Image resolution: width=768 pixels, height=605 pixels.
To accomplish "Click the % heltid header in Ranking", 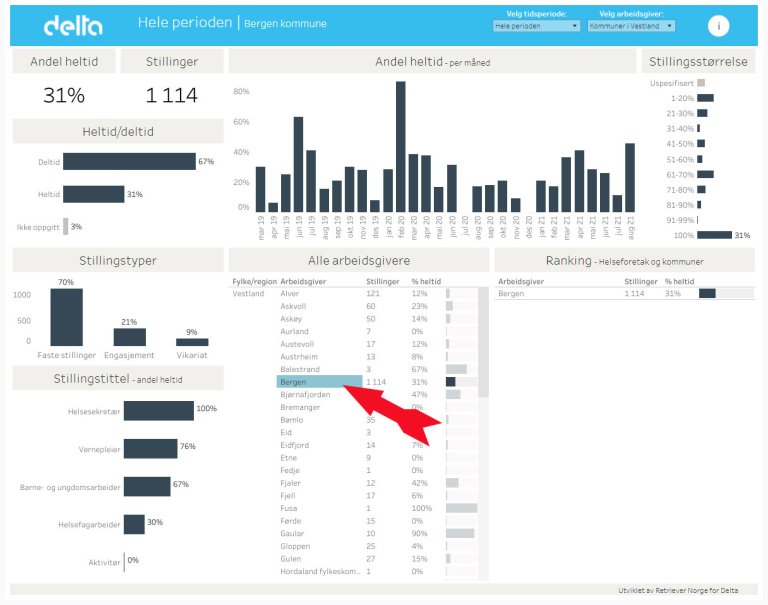I will coord(679,281).
